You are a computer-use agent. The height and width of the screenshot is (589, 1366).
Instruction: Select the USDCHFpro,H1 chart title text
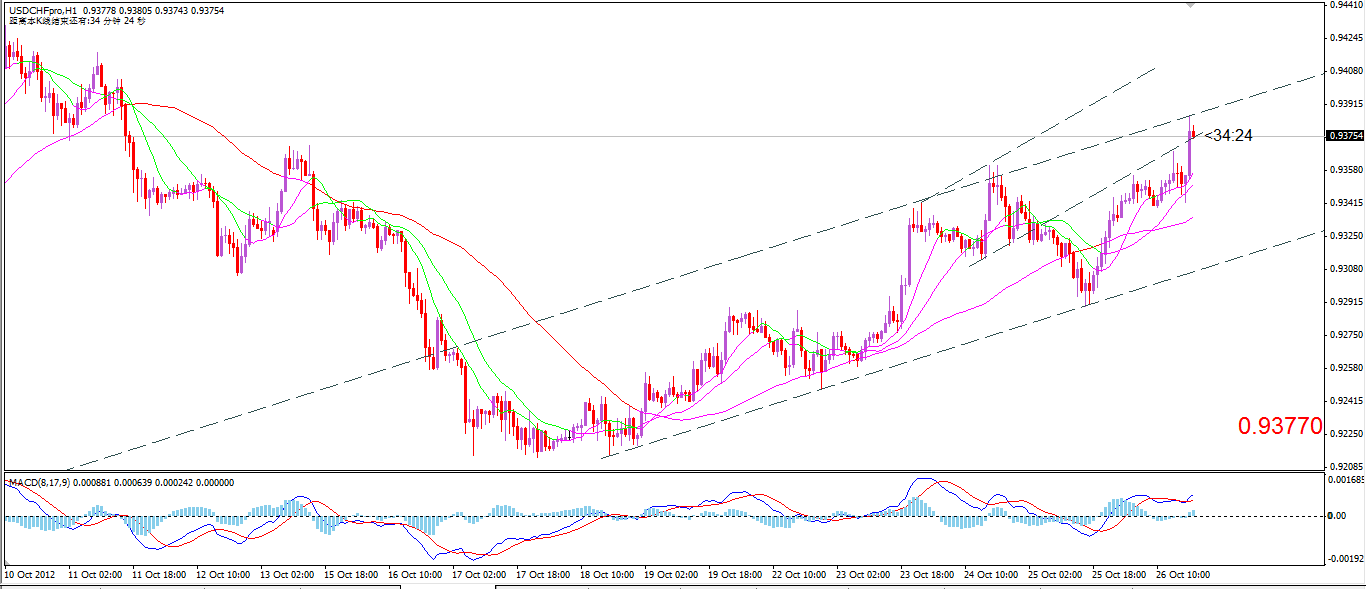click(42, 10)
